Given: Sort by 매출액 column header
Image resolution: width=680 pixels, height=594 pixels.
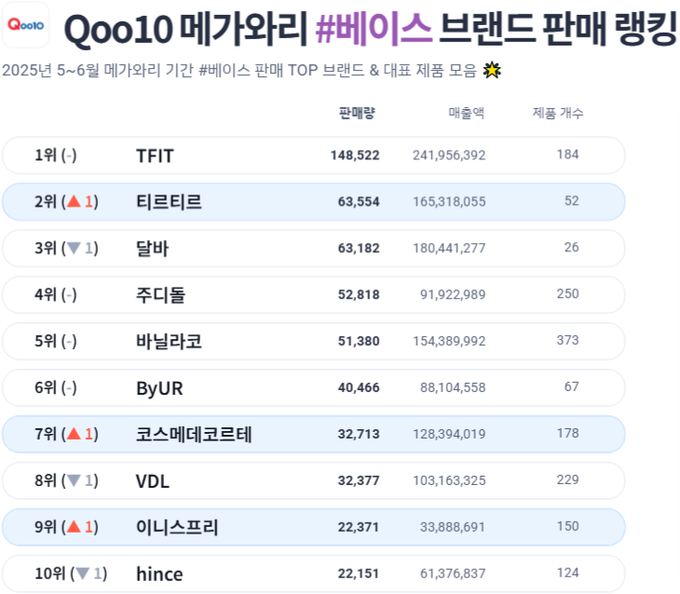Looking at the screenshot, I should click(466, 113).
